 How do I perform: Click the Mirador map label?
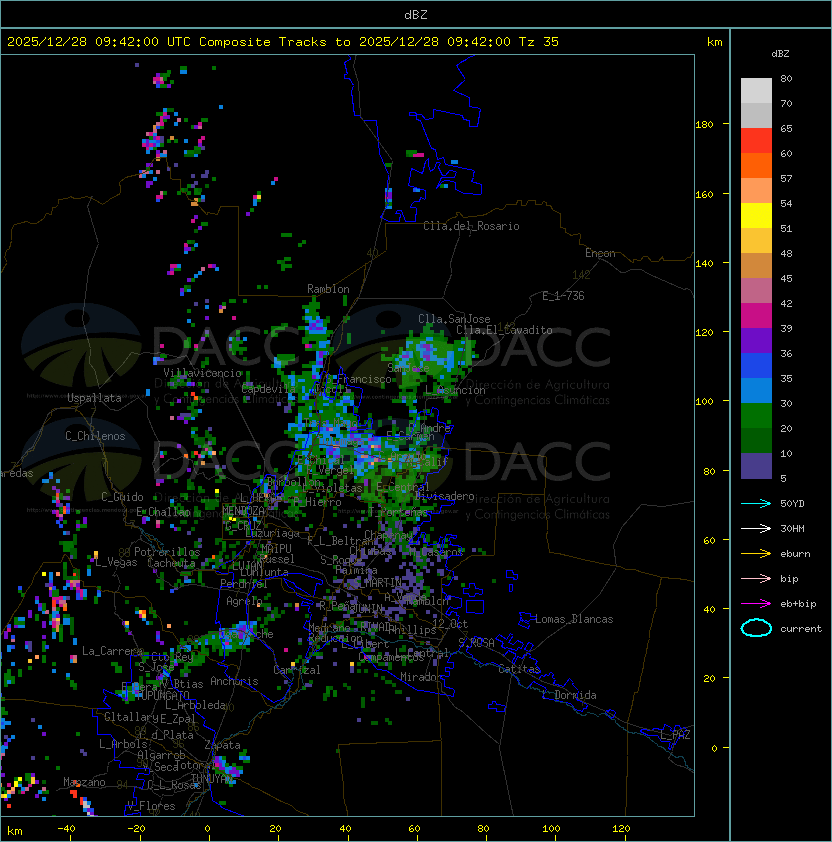click(x=421, y=677)
